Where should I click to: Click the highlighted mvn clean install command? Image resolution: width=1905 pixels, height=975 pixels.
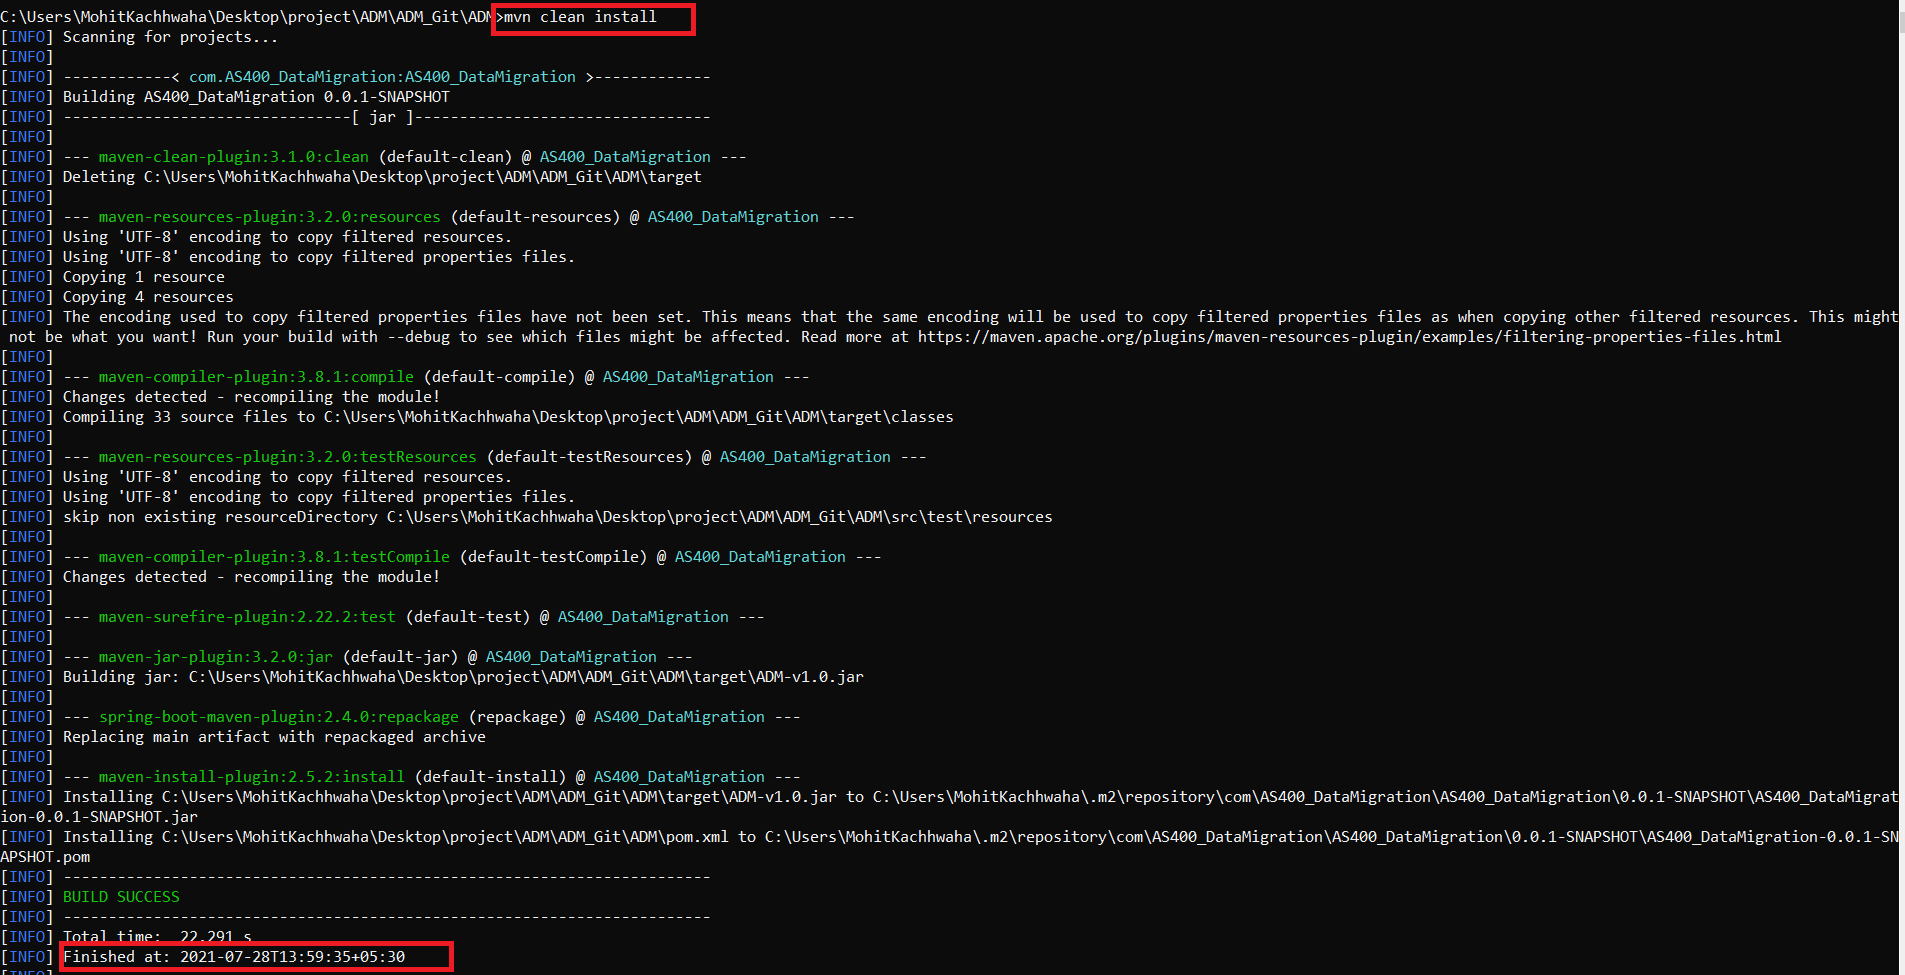pos(591,17)
